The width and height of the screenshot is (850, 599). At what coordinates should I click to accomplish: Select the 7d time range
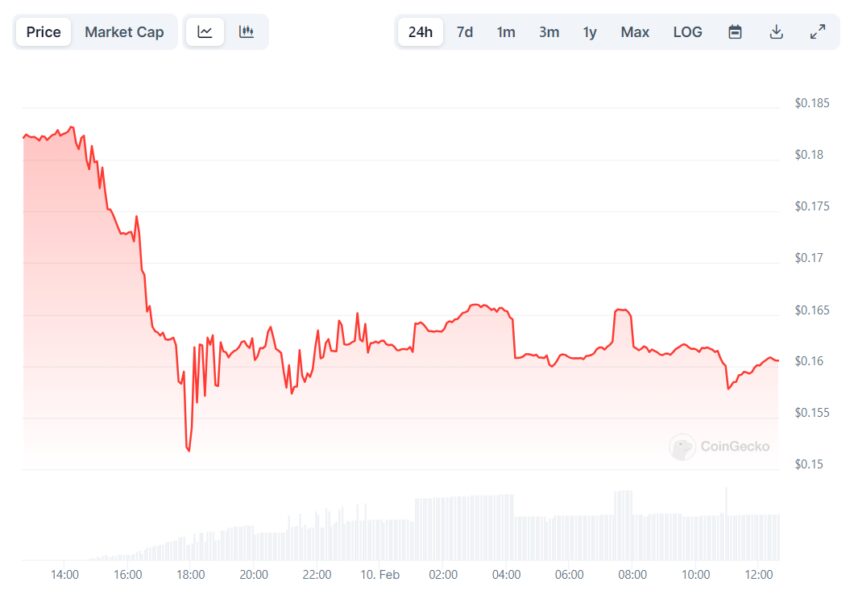click(465, 32)
